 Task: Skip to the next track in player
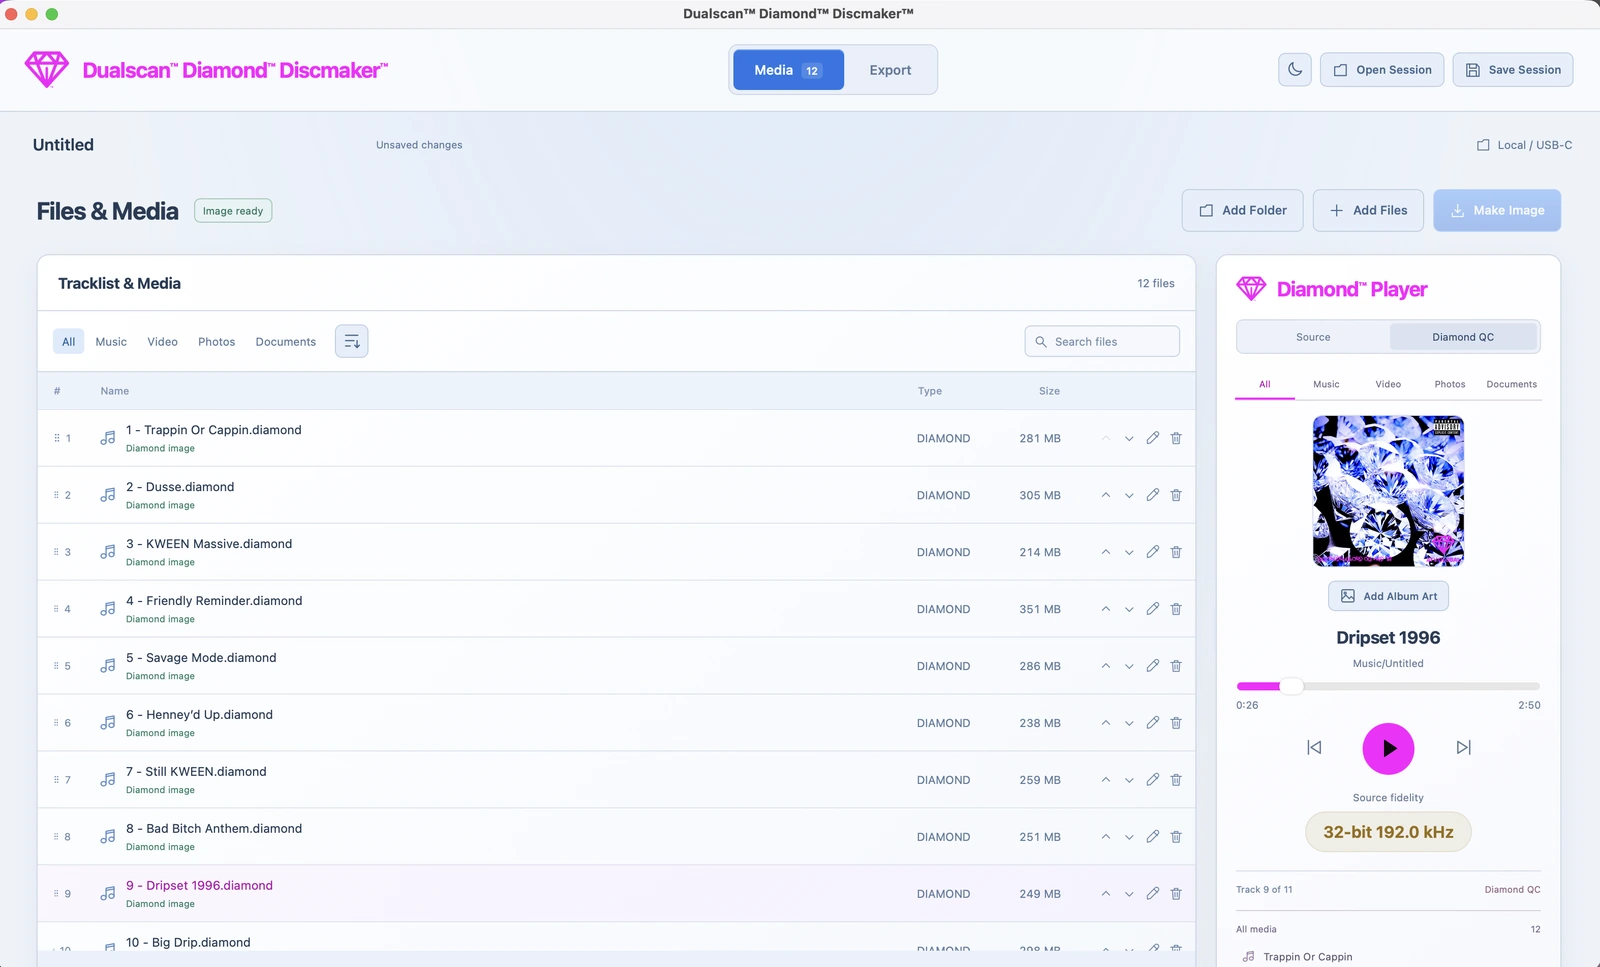coord(1463,748)
